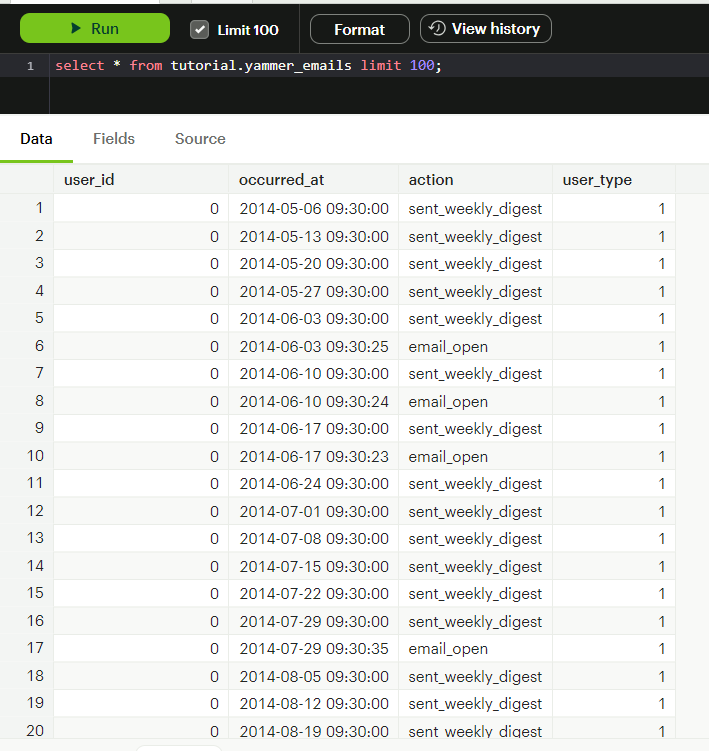
Task: Click row number 5 in results
Action: [x=39, y=318]
